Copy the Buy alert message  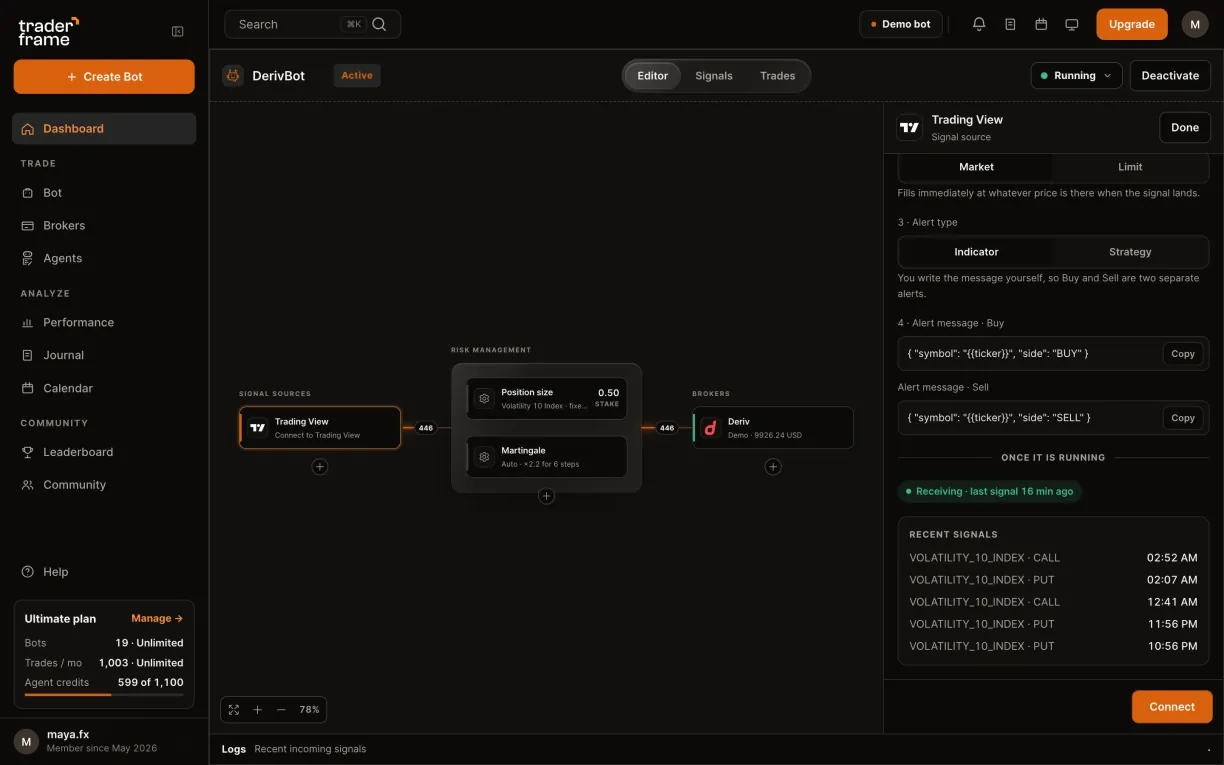point(1183,354)
